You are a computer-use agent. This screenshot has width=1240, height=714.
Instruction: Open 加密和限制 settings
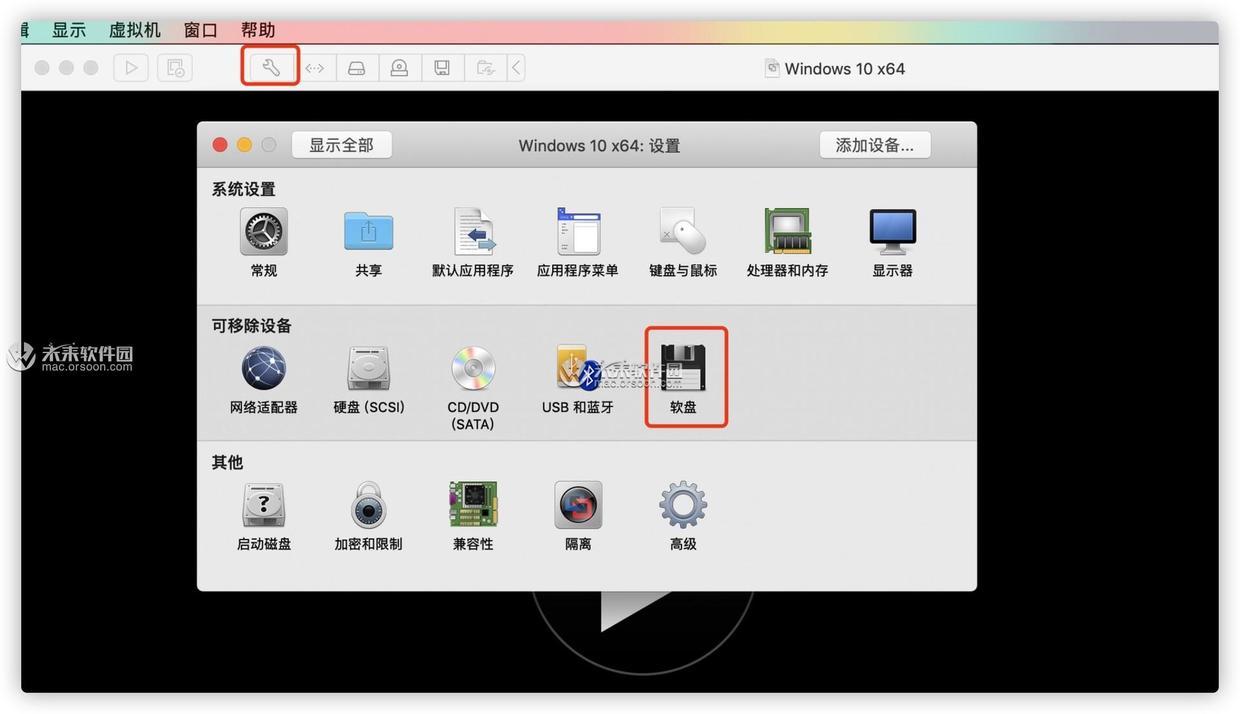(368, 506)
